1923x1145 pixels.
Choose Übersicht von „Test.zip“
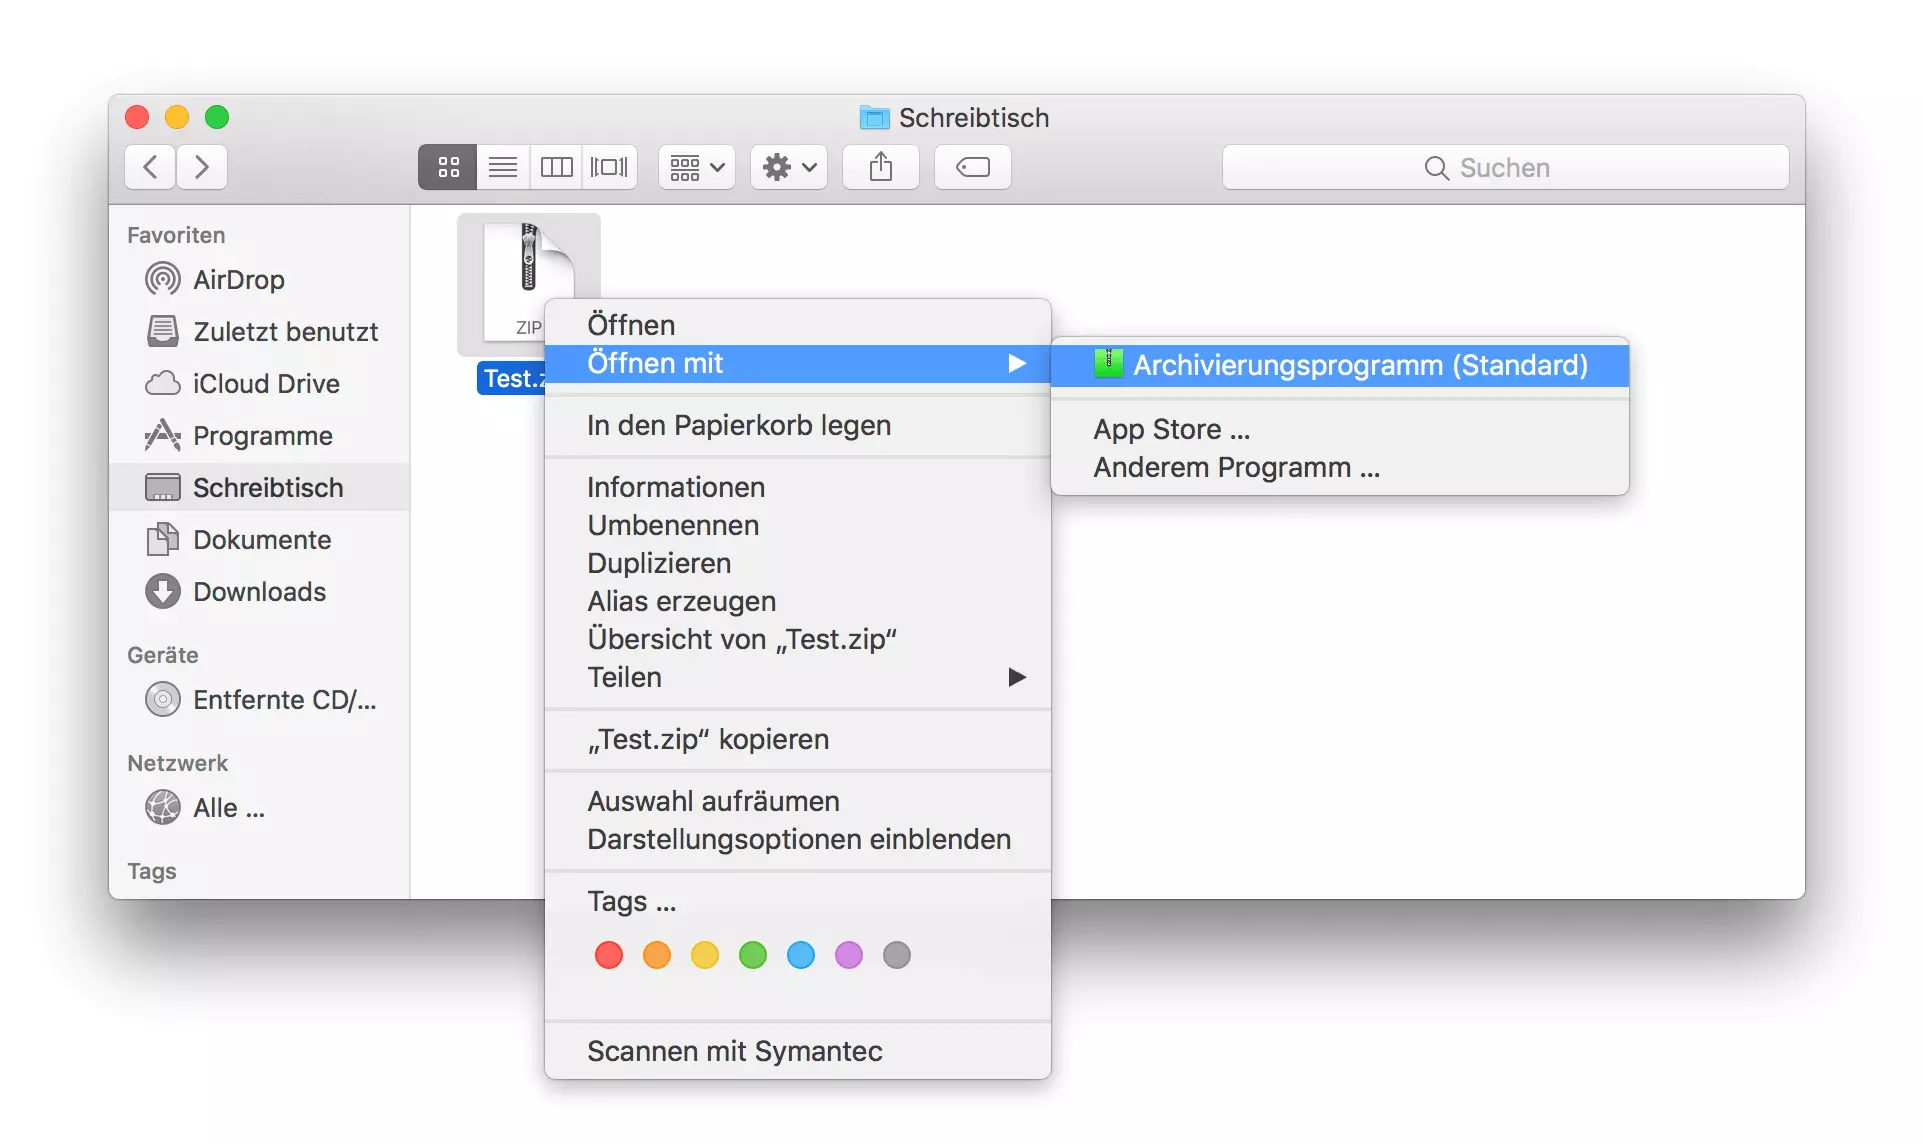coord(797,639)
